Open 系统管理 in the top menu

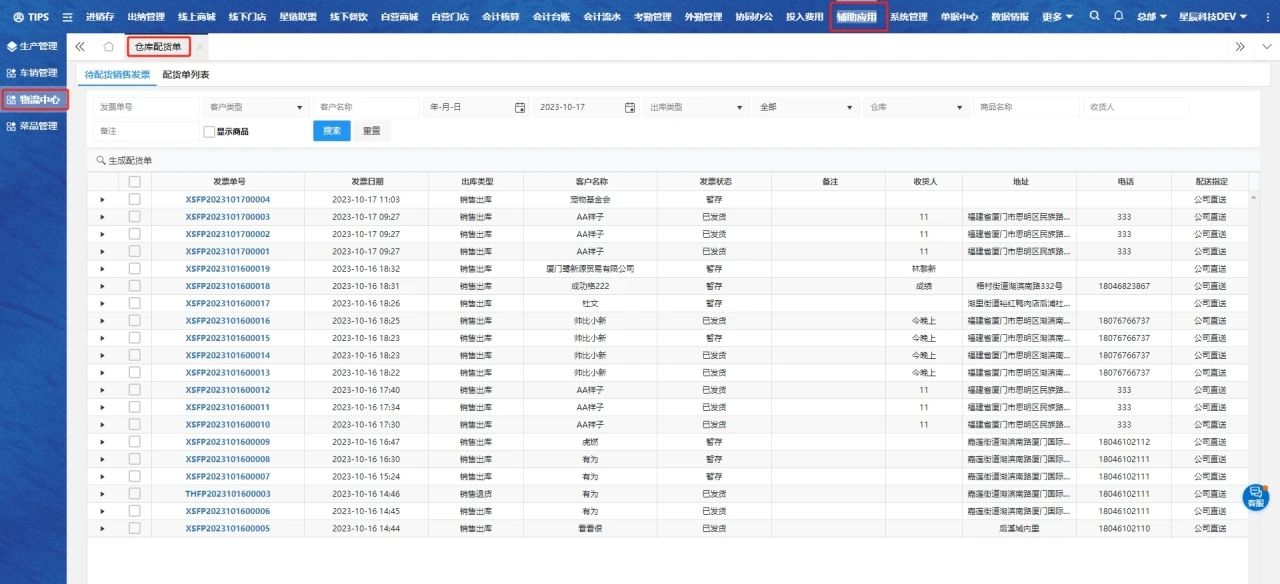pyautogui.click(x=908, y=17)
